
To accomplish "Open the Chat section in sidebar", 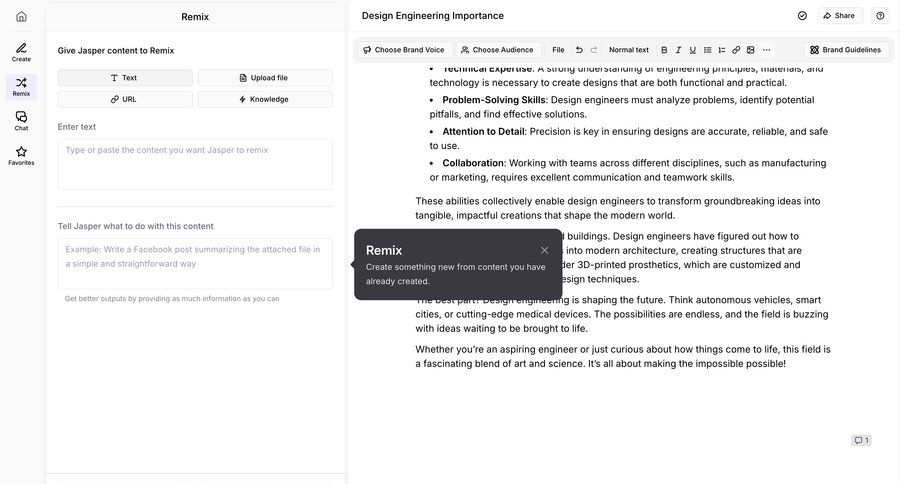I will pos(21,121).
